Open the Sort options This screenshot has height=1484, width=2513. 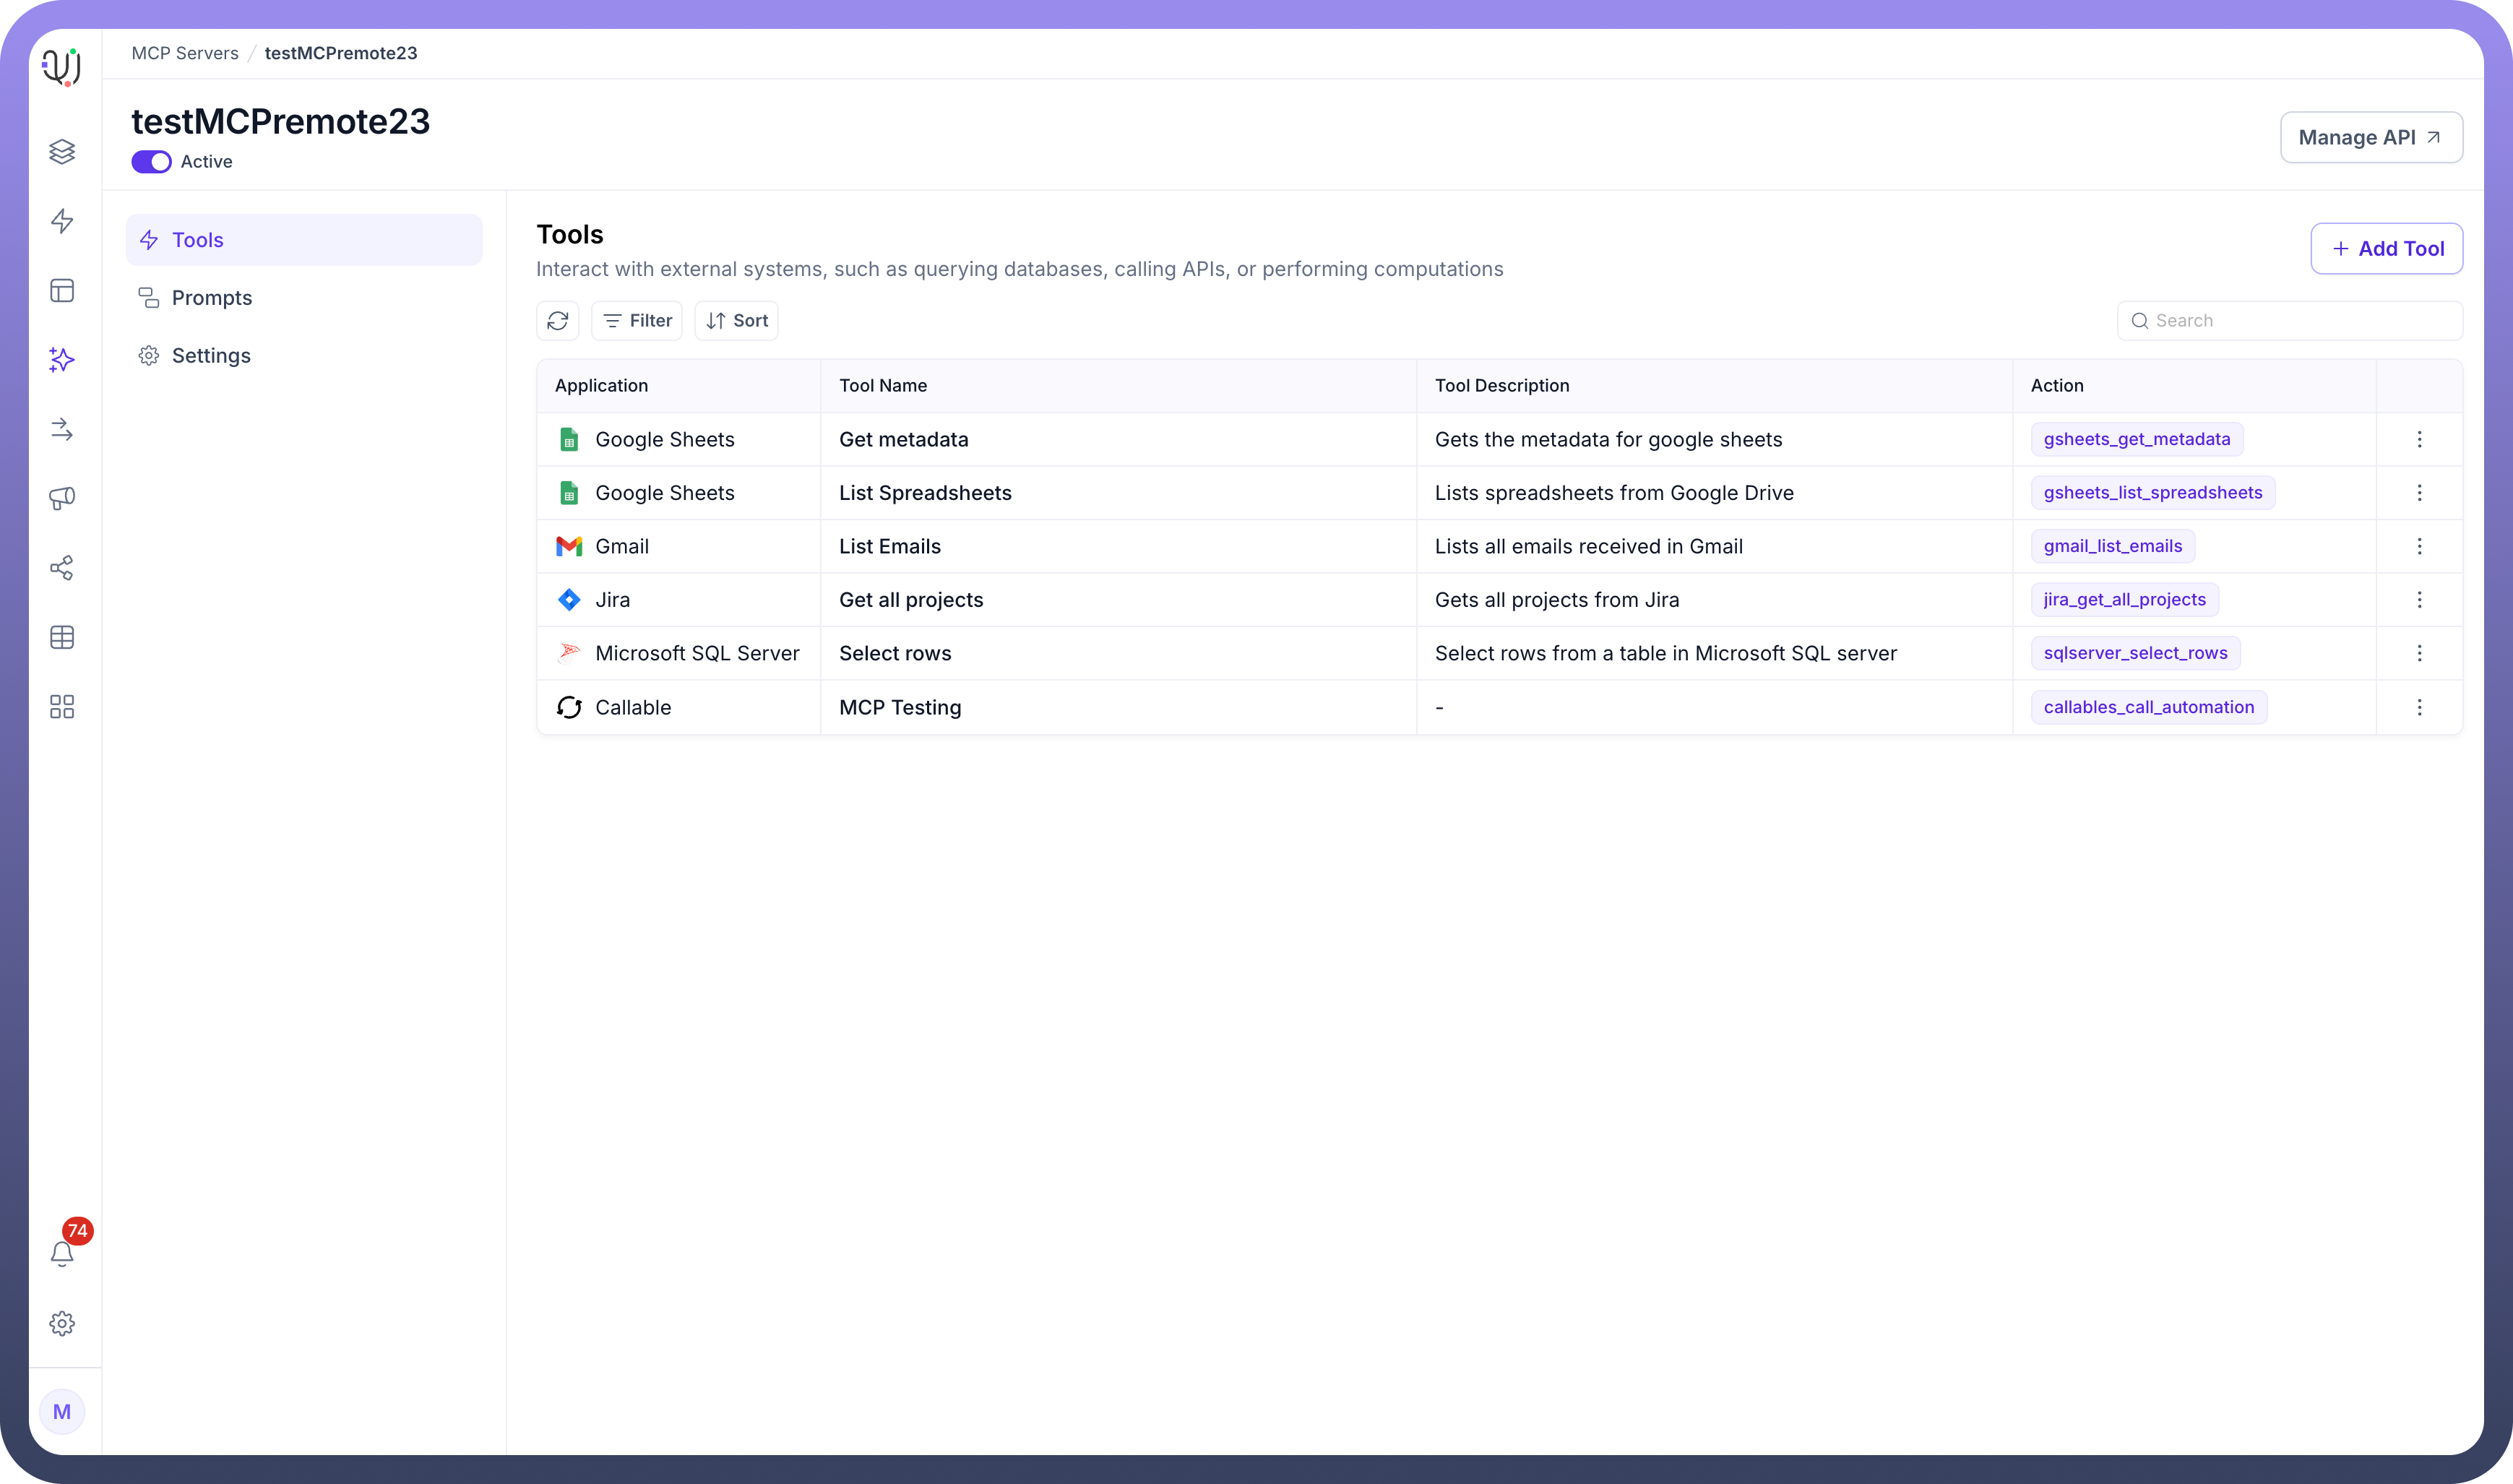click(737, 321)
